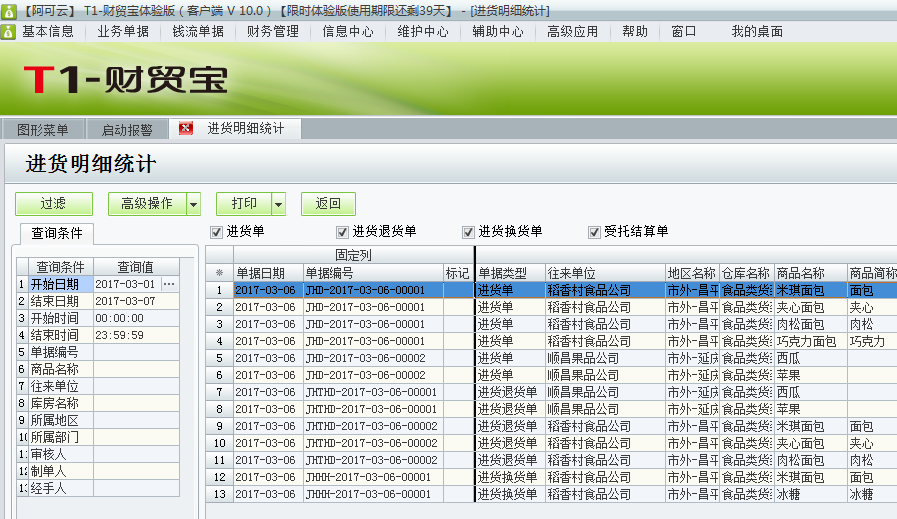Select the 查询条件 tab
The height and width of the screenshot is (519, 897).
(57, 233)
